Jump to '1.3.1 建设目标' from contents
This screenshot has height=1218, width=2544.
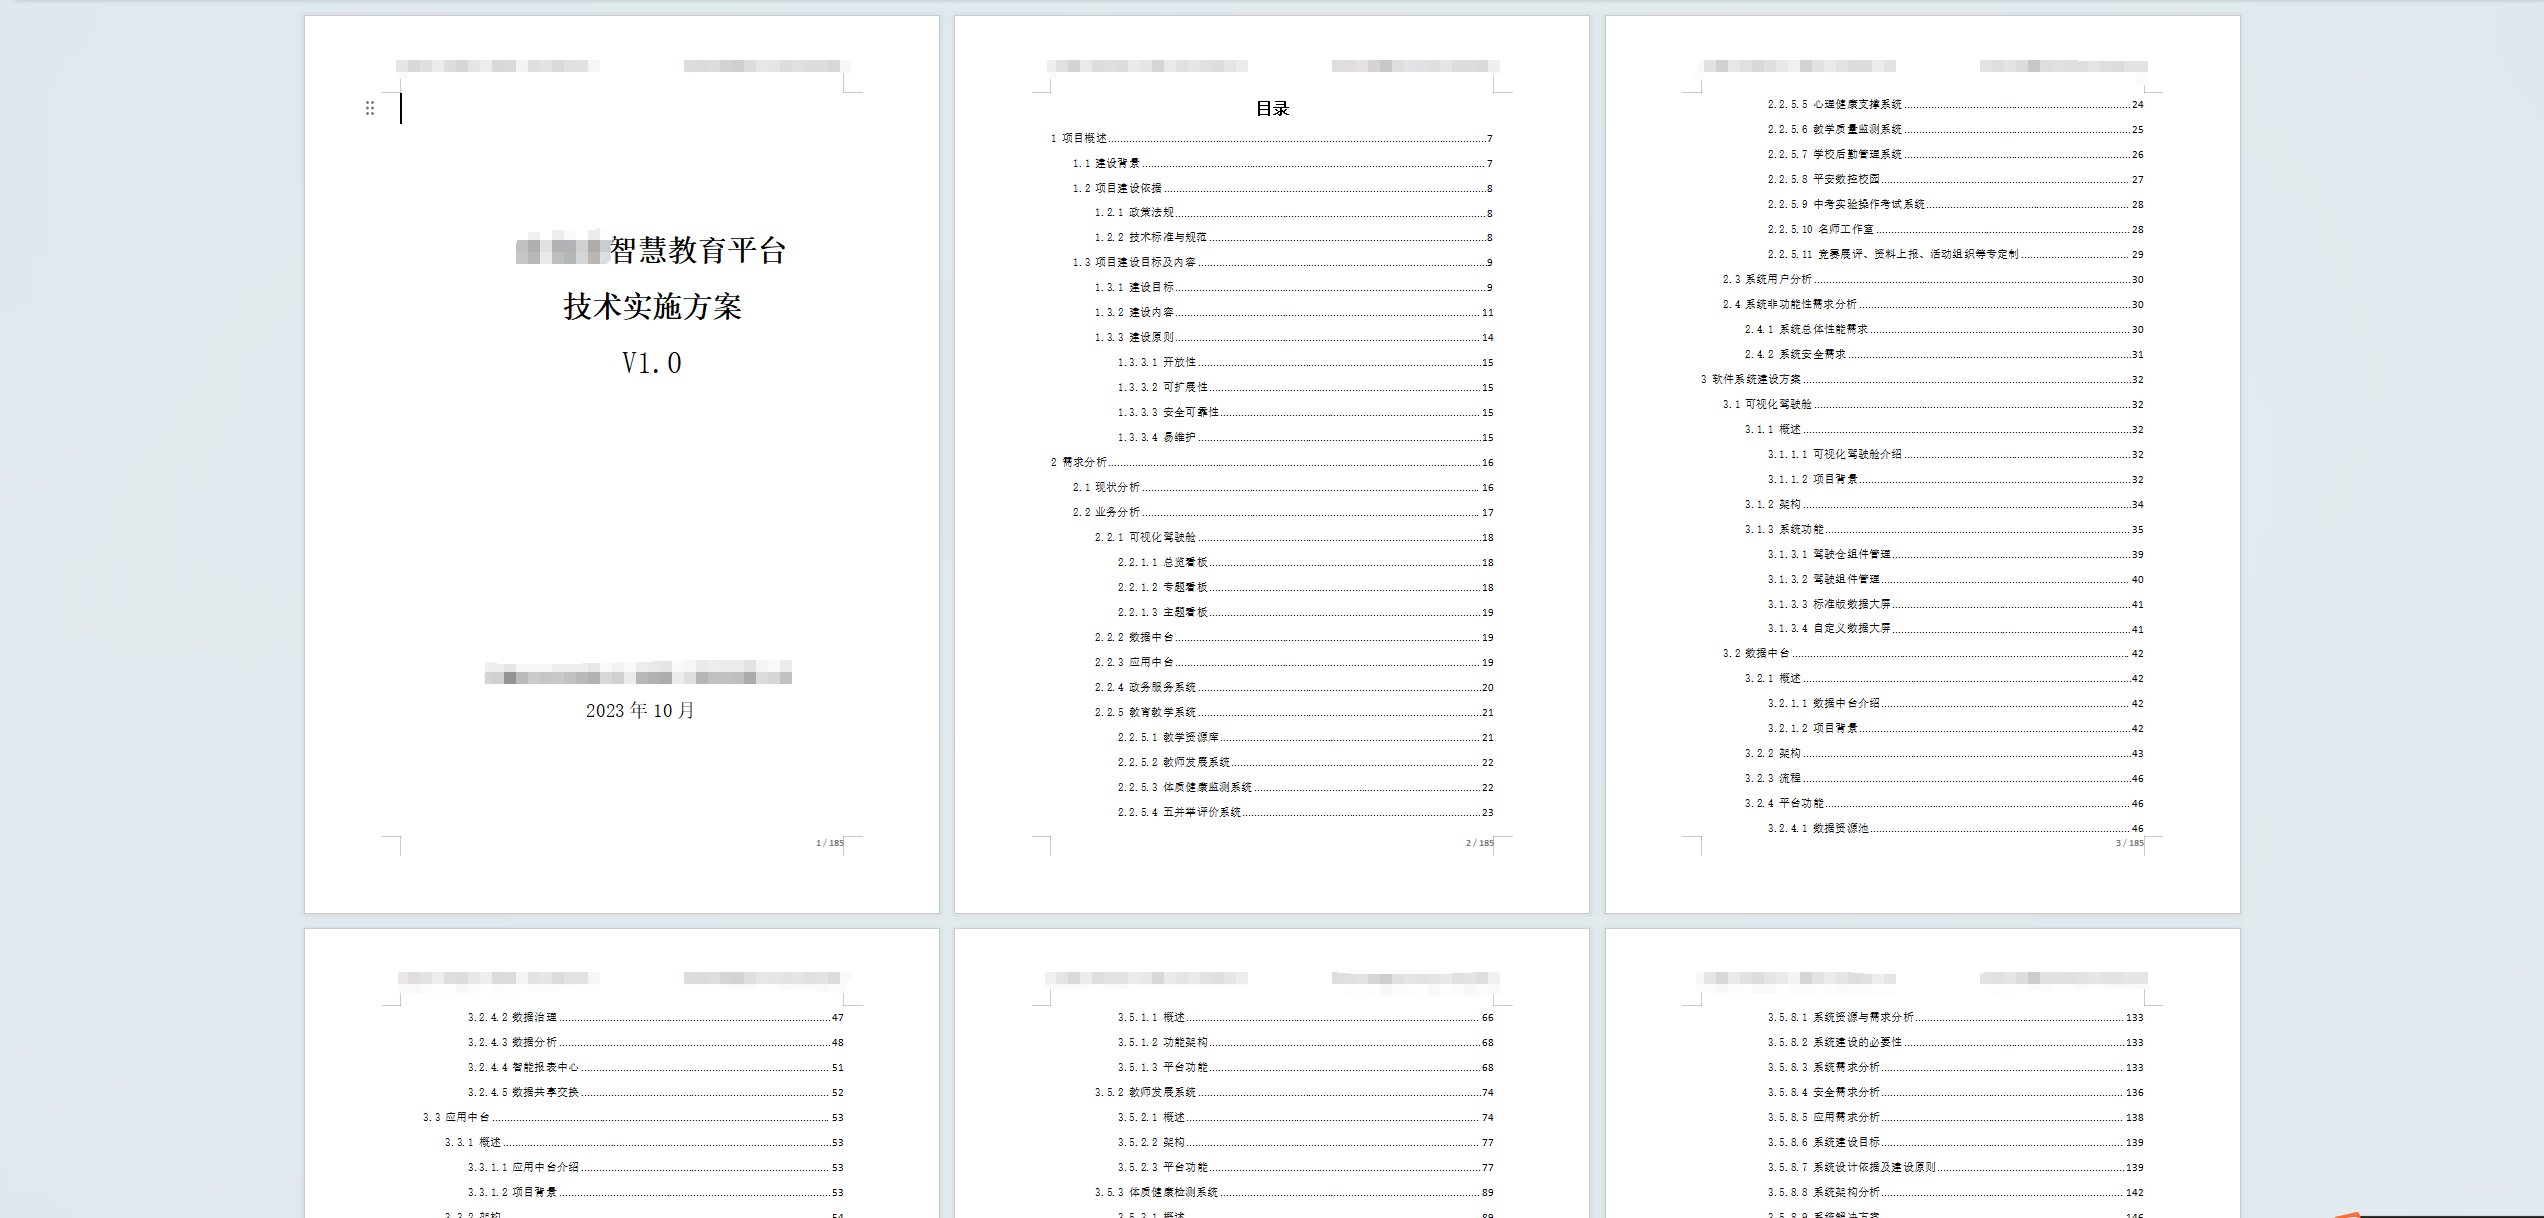pyautogui.click(x=1293, y=288)
